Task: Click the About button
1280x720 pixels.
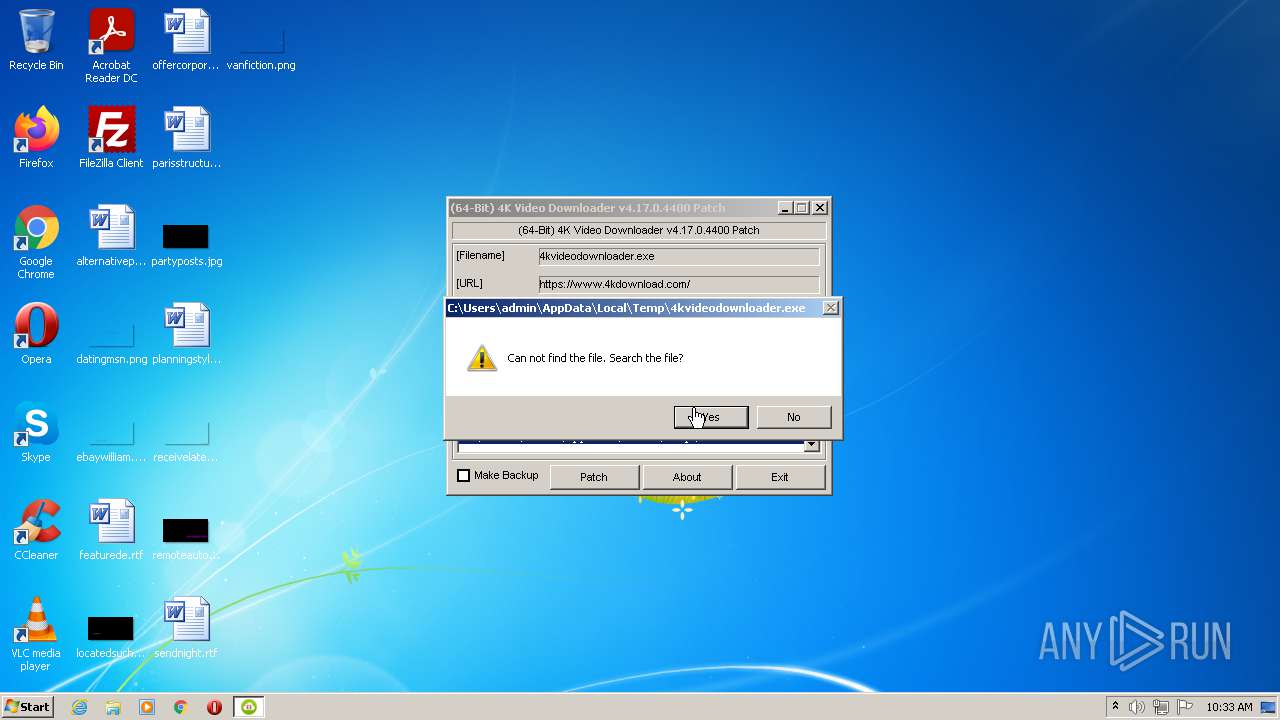Action: tap(687, 477)
